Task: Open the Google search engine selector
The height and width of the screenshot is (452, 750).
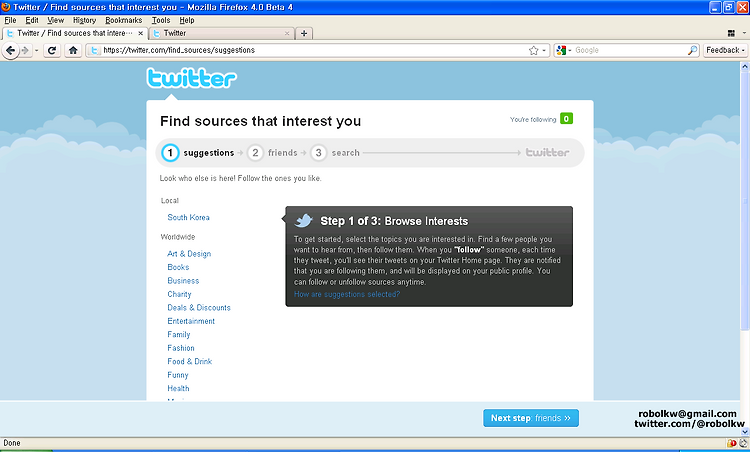Action: [563, 50]
